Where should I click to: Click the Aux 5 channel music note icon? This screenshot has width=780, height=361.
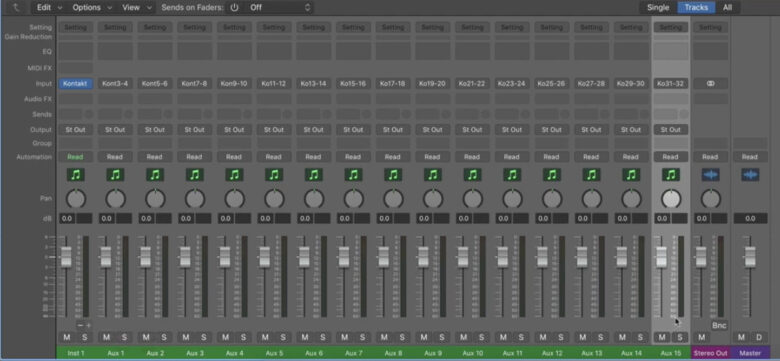[x=274, y=175]
